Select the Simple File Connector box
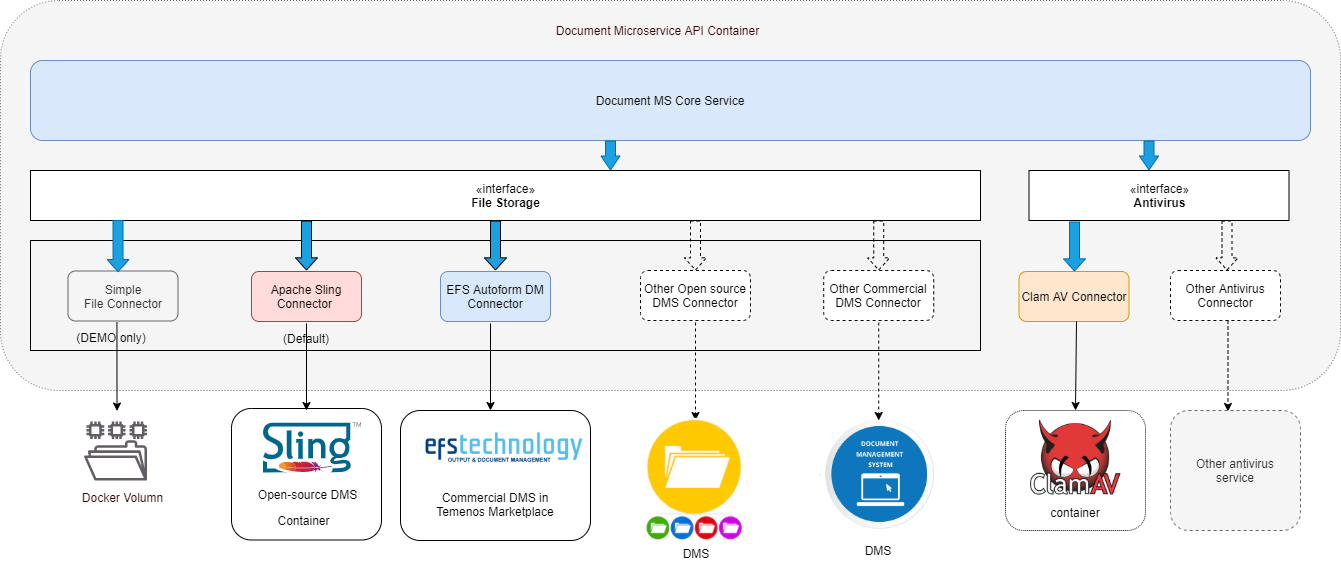1341x564 pixels. (x=123, y=296)
